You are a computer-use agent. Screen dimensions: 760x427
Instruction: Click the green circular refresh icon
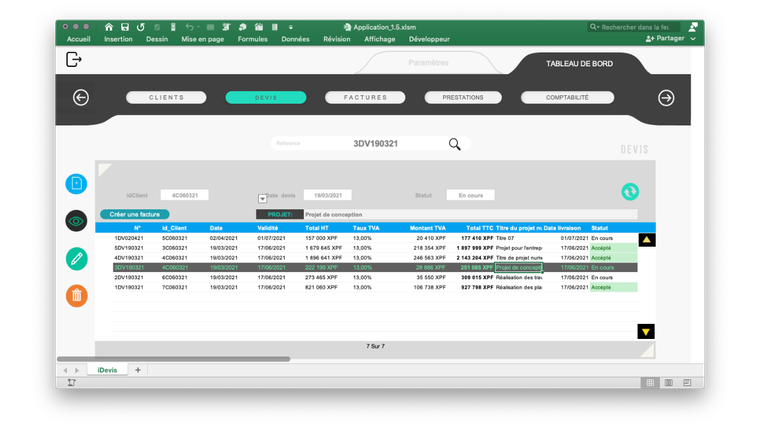tap(630, 192)
